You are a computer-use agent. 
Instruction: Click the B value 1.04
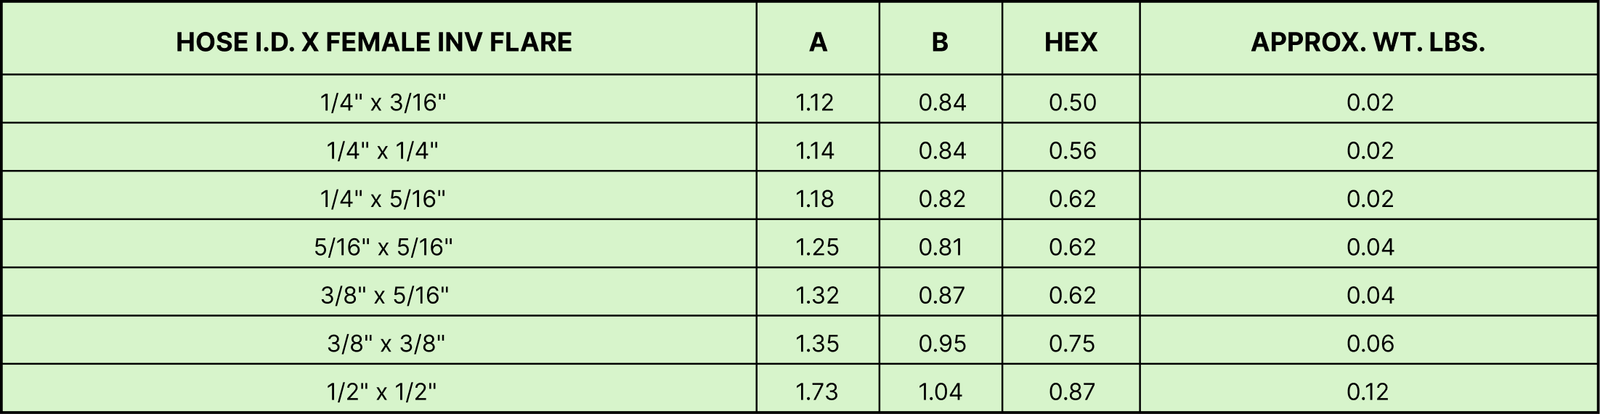940,392
